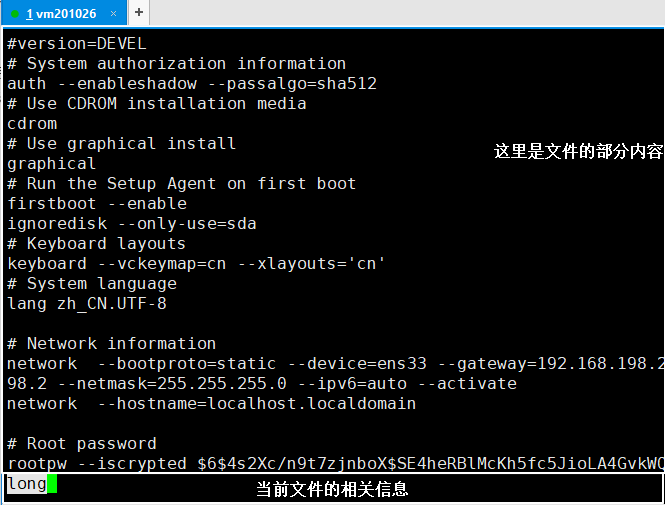Select the firstboot --enable line

(97, 204)
